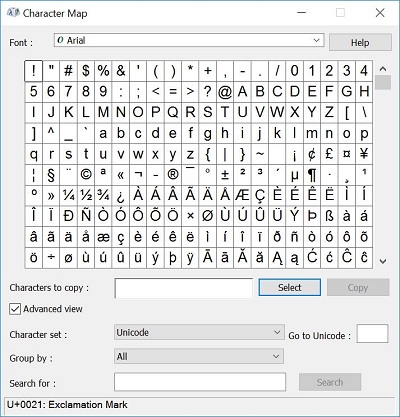Click the pilcrow ¶ paragraph sign
The width and height of the screenshot is (400, 417).
click(x=312, y=175)
